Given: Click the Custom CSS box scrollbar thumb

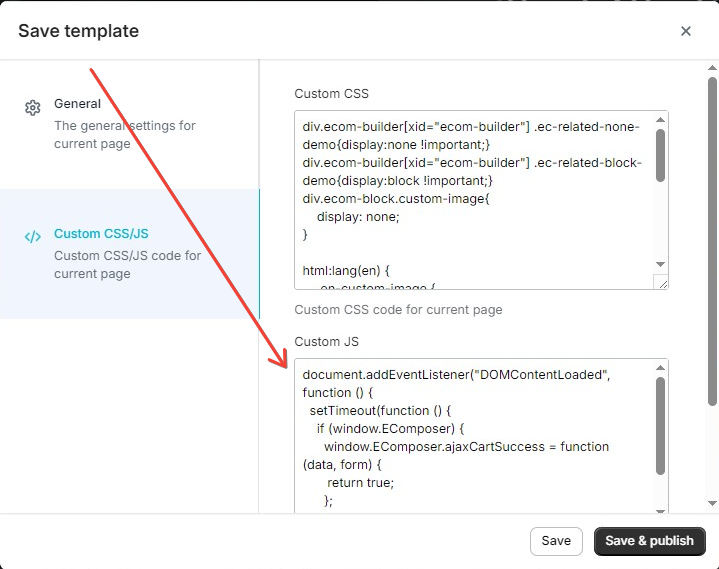Looking at the screenshot, I should click(x=660, y=154).
